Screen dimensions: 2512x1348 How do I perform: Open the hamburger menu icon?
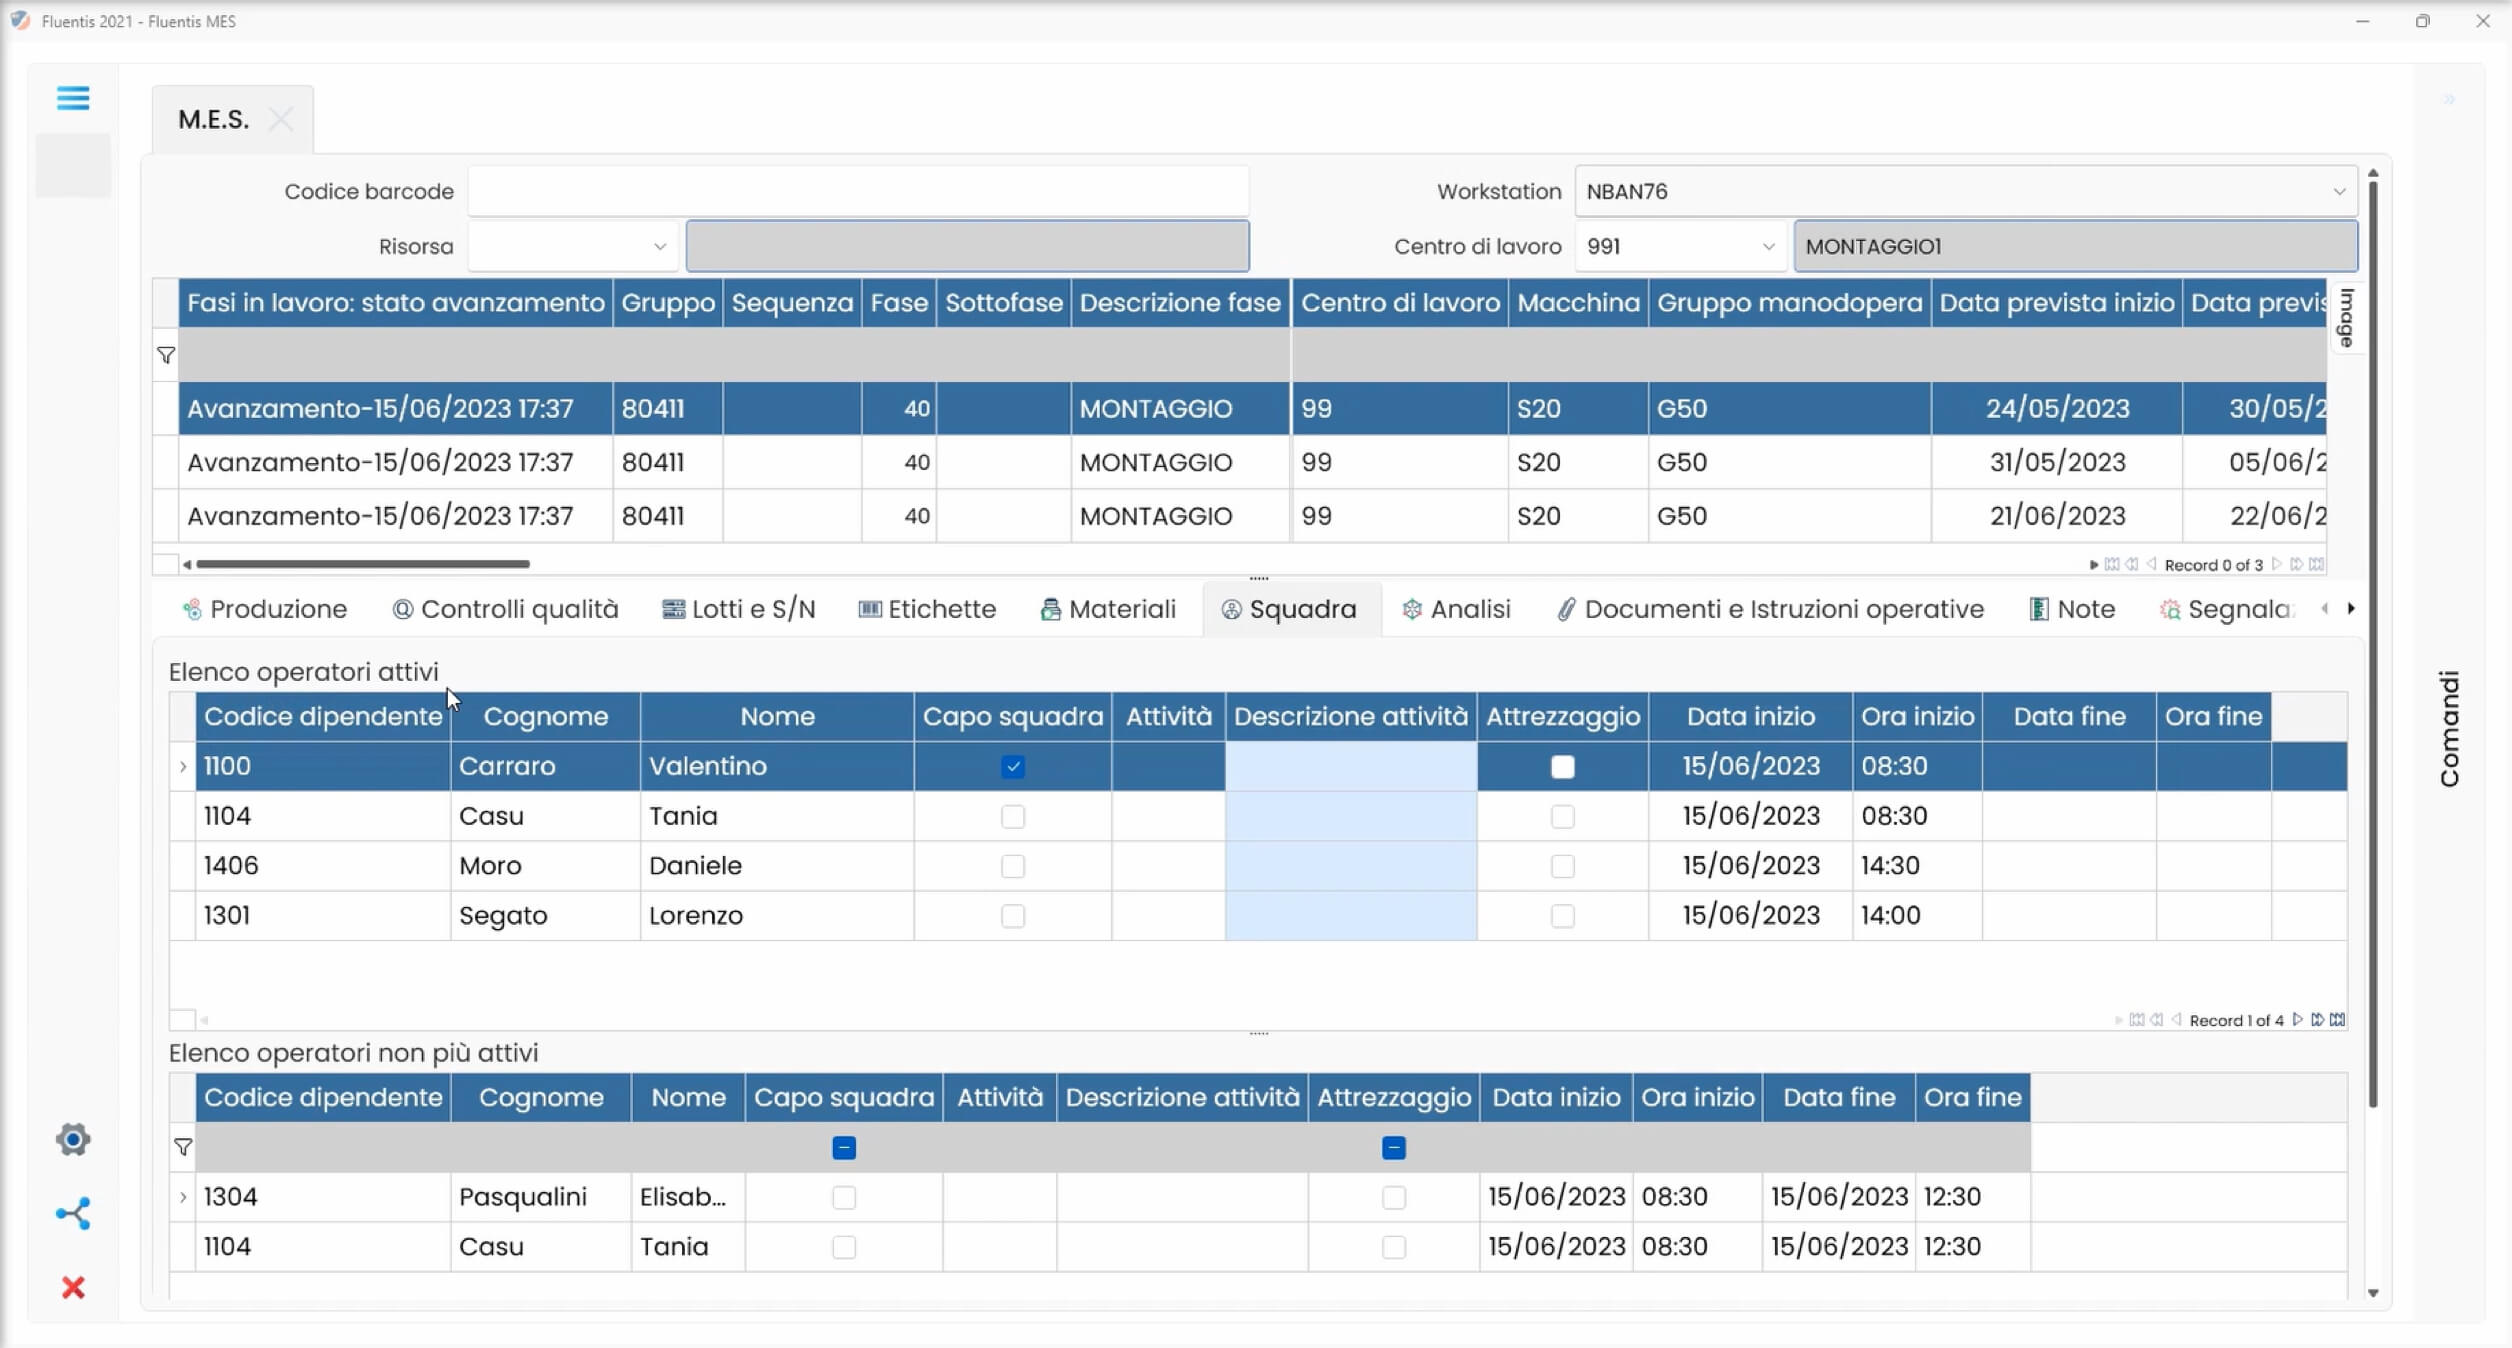pyautogui.click(x=73, y=98)
